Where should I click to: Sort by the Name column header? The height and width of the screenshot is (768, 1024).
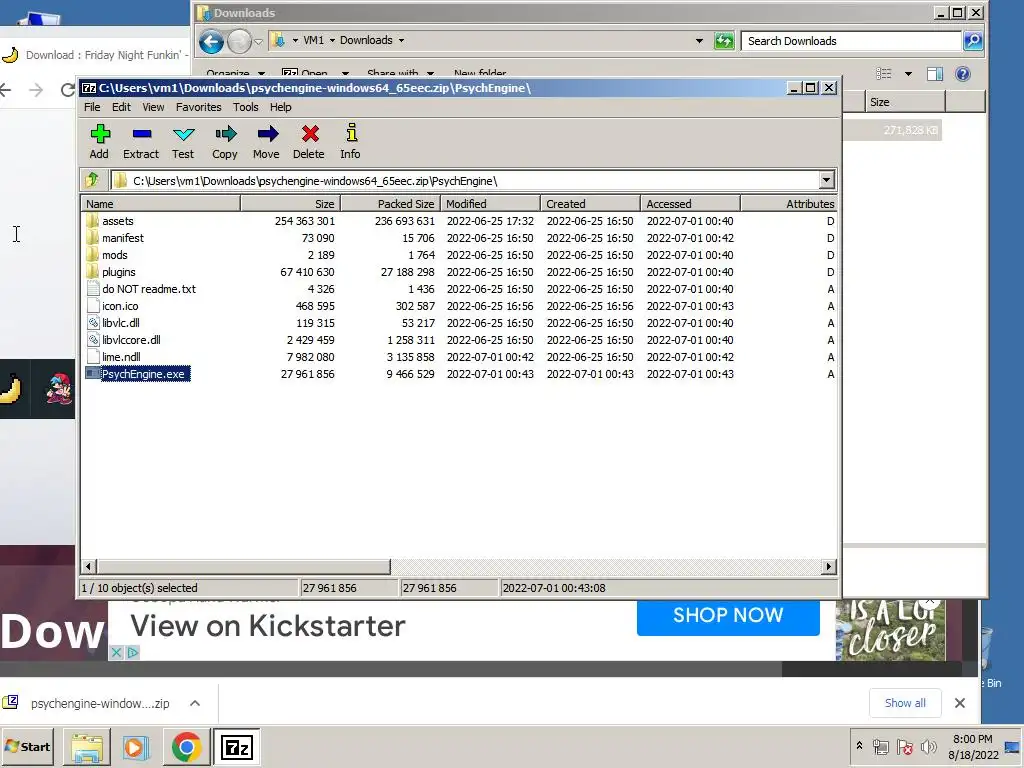pos(160,204)
